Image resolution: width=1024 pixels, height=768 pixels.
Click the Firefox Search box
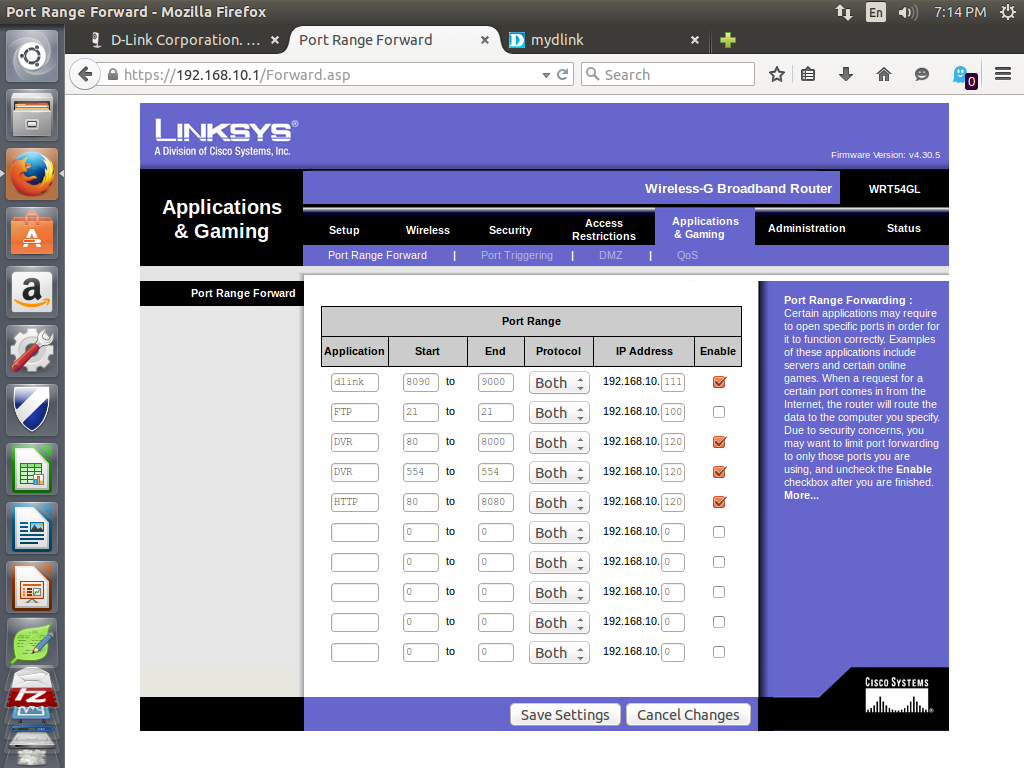point(668,74)
